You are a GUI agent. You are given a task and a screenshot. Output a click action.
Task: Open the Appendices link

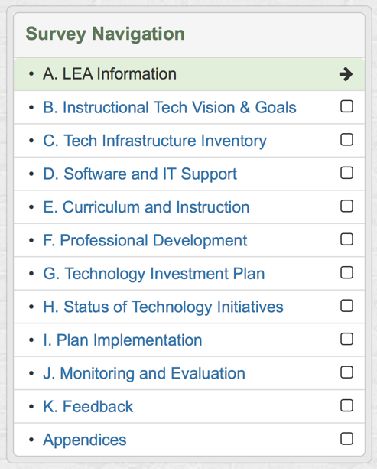tap(85, 440)
